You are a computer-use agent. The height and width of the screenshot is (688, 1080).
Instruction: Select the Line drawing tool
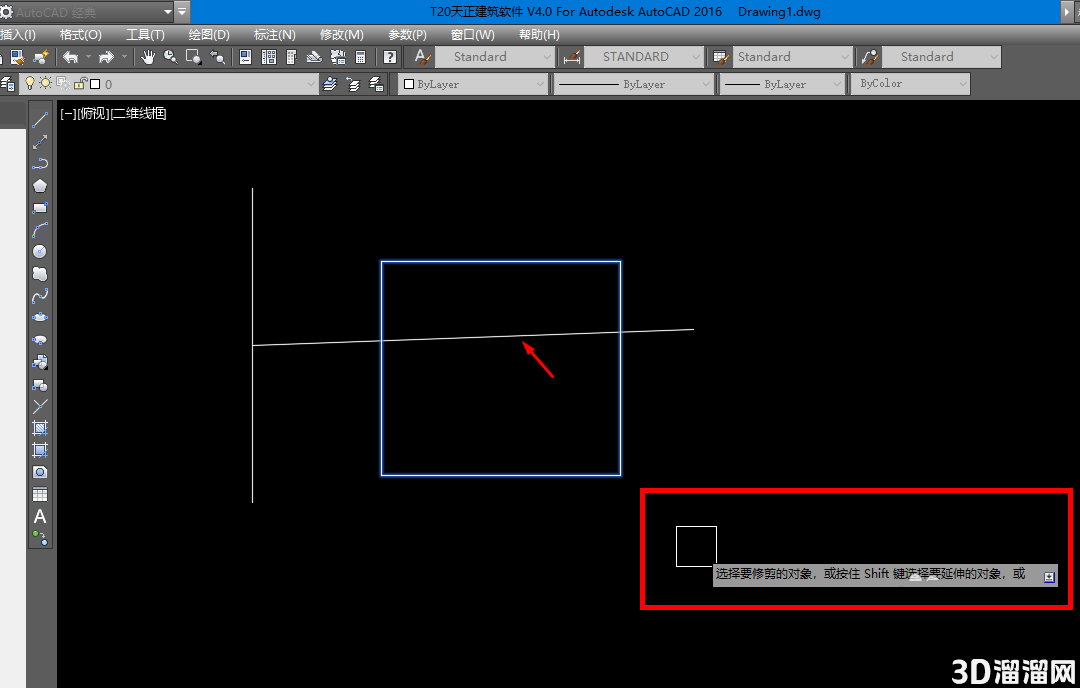click(x=40, y=119)
